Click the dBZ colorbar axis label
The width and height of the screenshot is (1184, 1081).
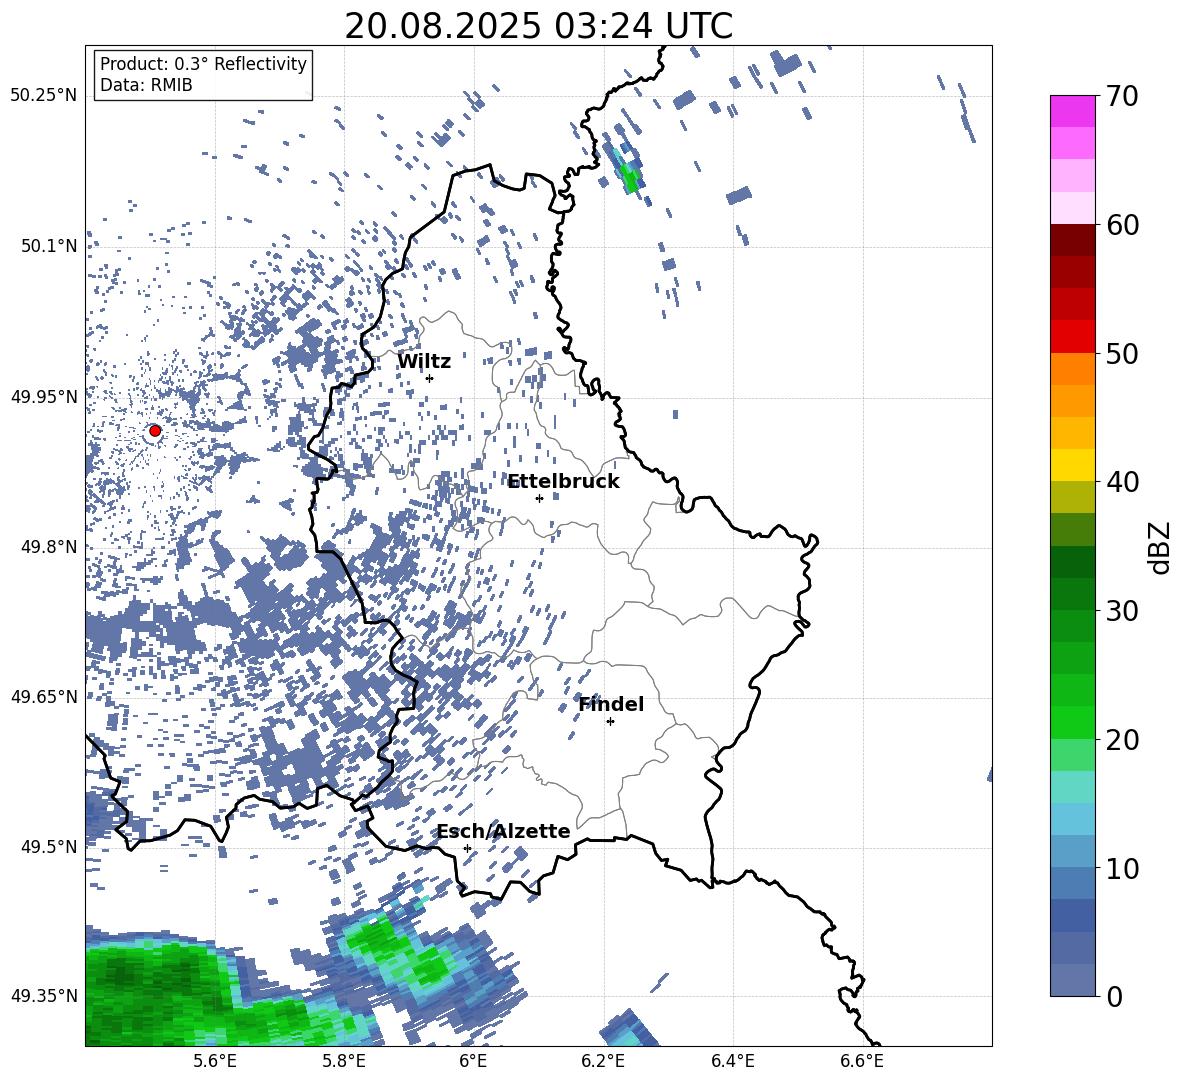pos(1160,547)
